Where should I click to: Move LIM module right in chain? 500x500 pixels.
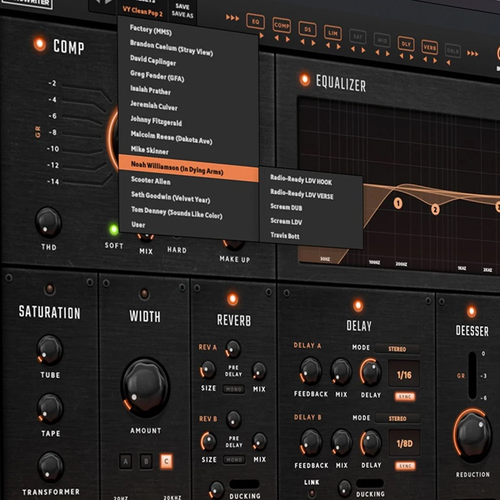[339, 47]
